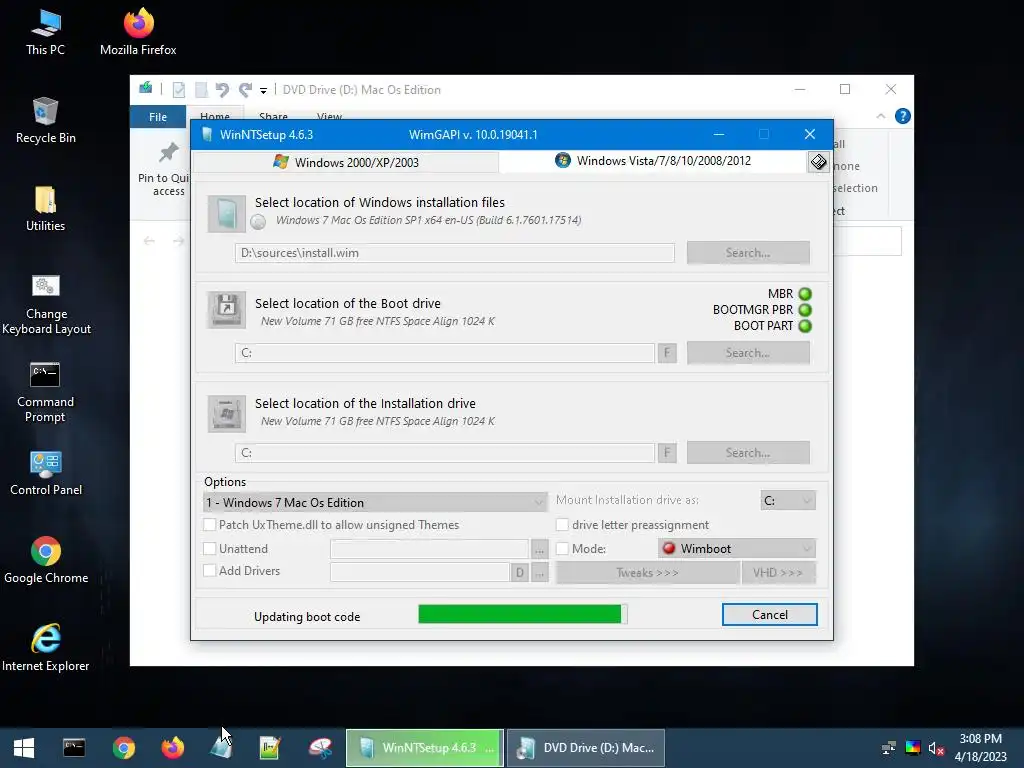Open the taskbar icon left of WinNTSetup

(320, 748)
